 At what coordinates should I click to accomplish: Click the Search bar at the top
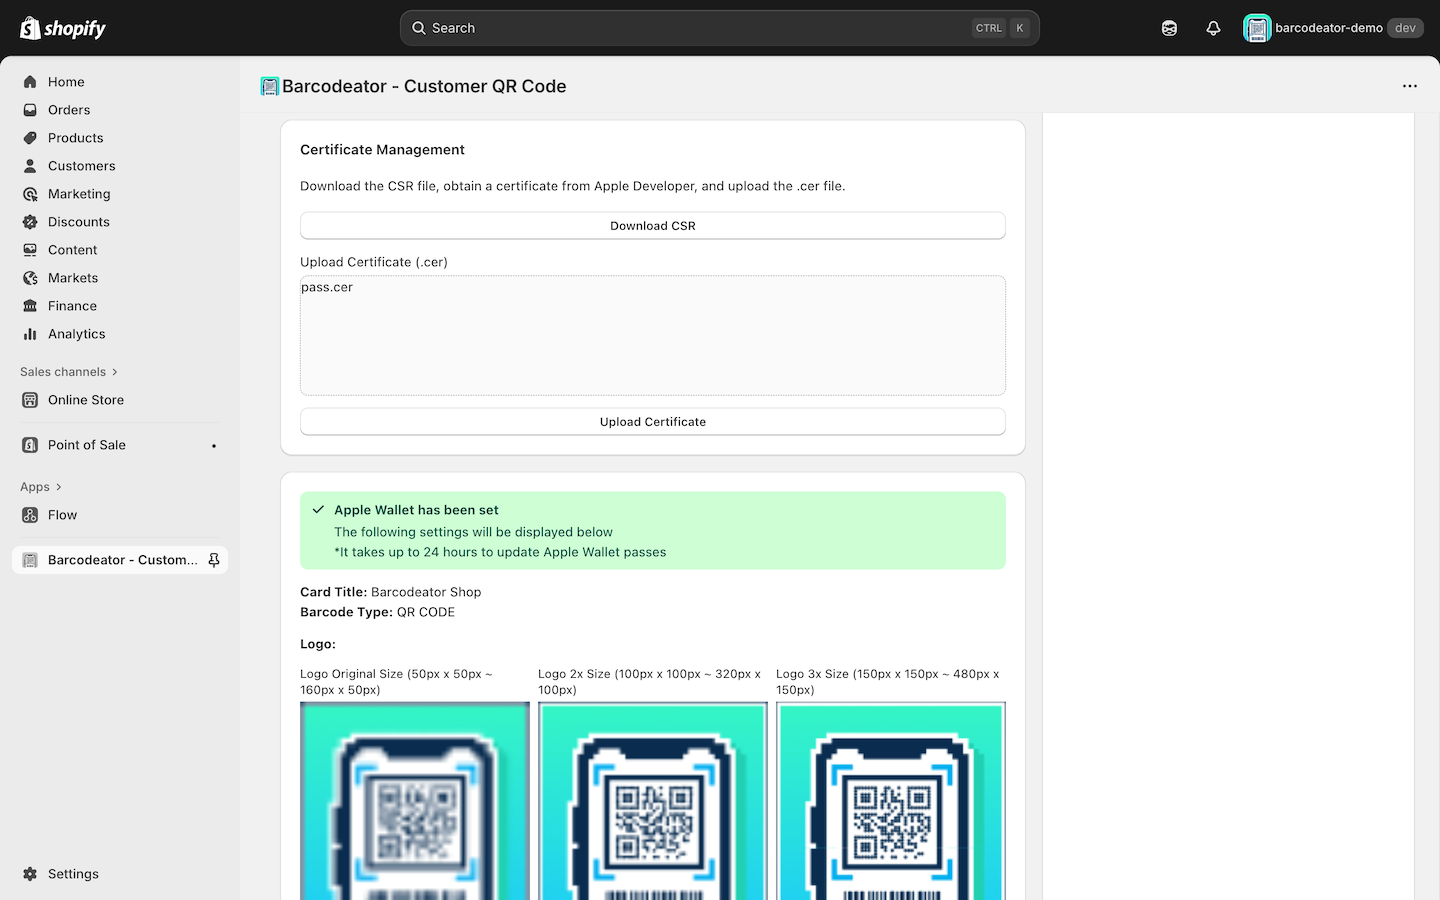[720, 27]
